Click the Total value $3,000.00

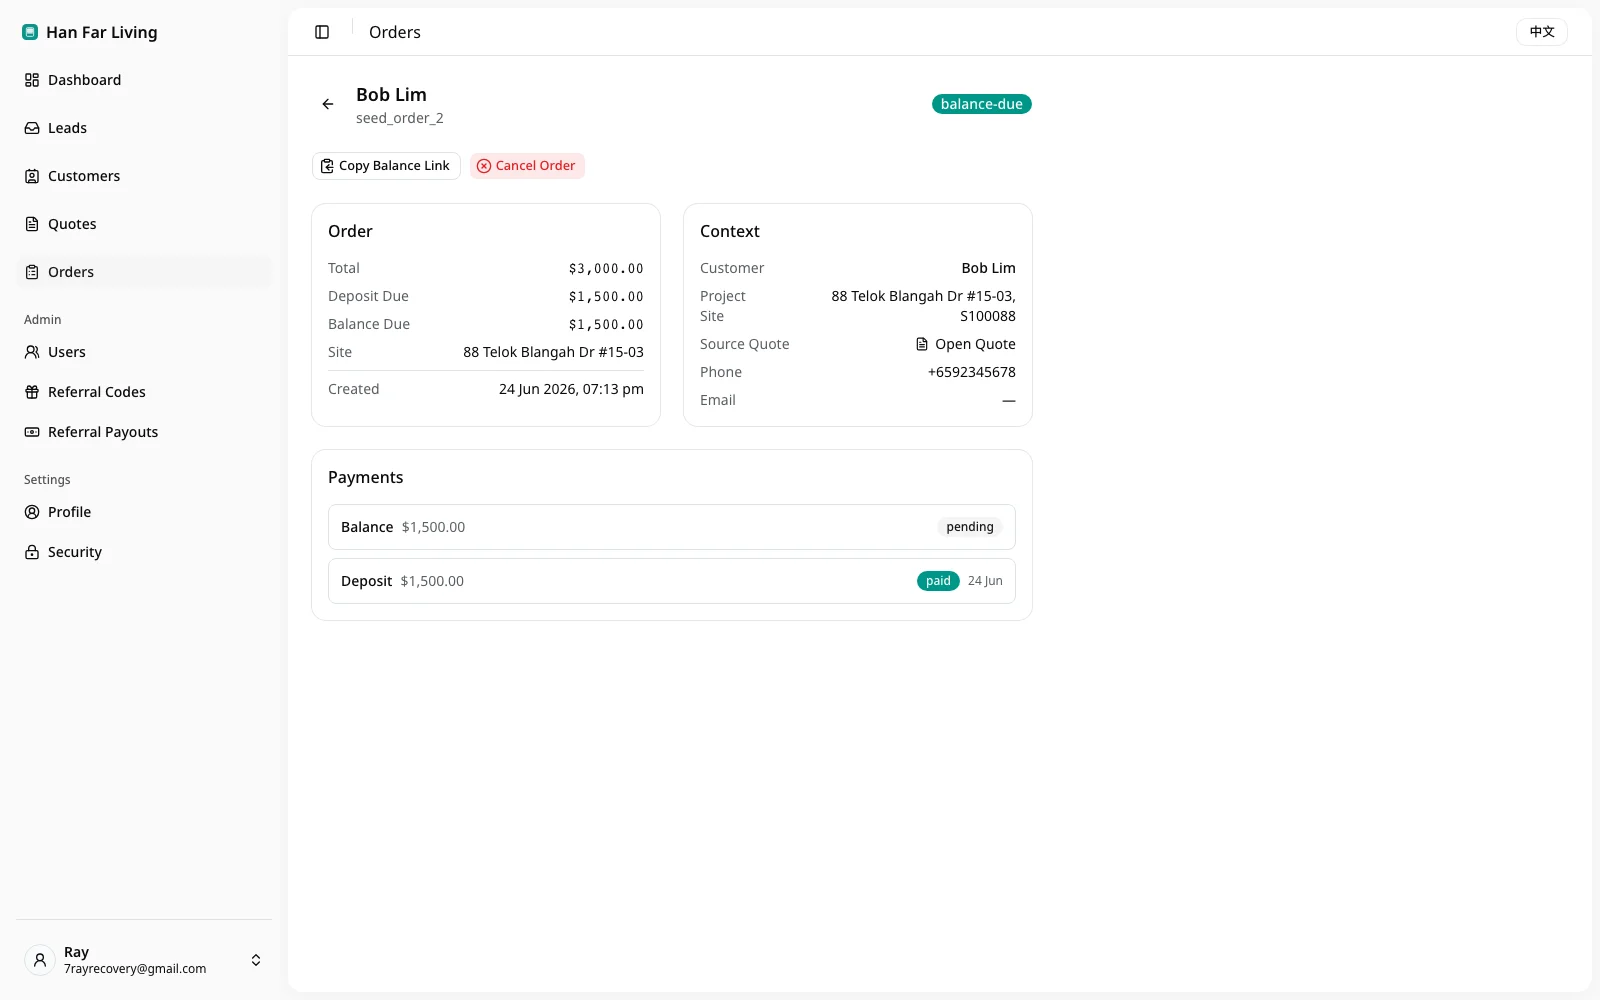click(606, 268)
